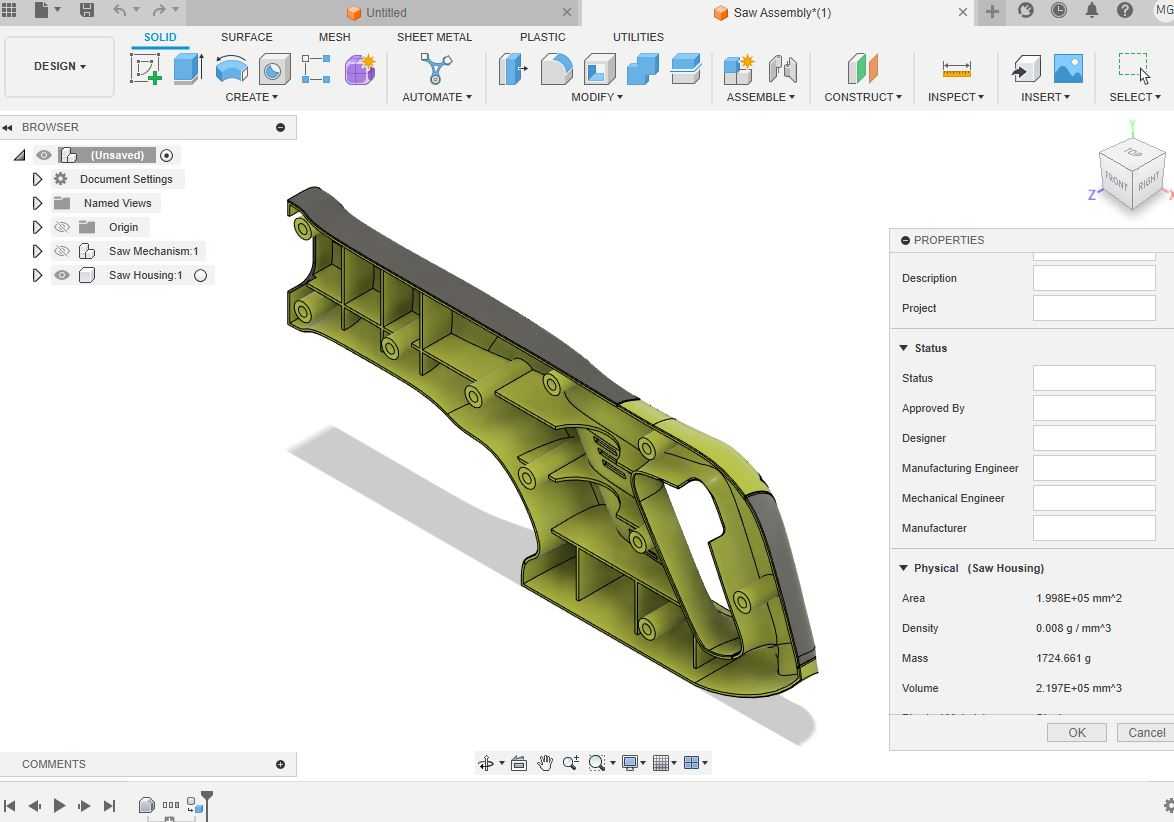Screen dimensions: 1174x822
Task: Pick the Revolve tool icon
Action: [231, 69]
